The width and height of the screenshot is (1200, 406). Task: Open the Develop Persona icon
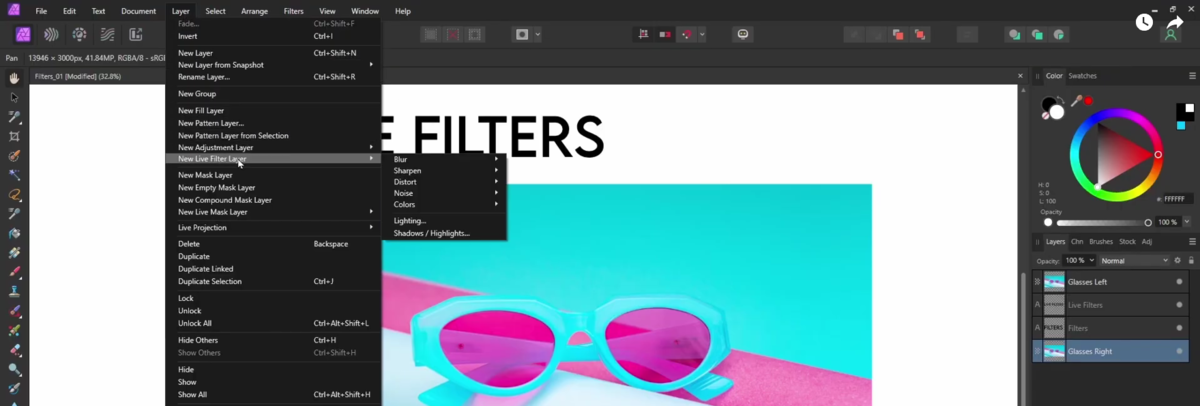coord(79,35)
